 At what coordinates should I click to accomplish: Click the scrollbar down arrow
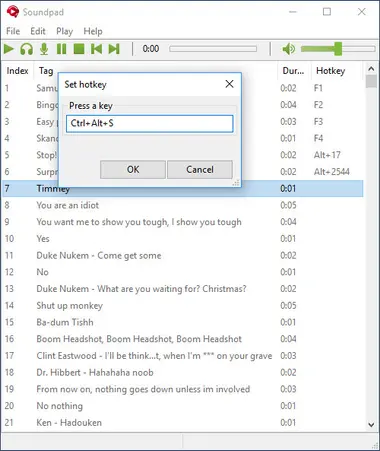click(x=371, y=425)
